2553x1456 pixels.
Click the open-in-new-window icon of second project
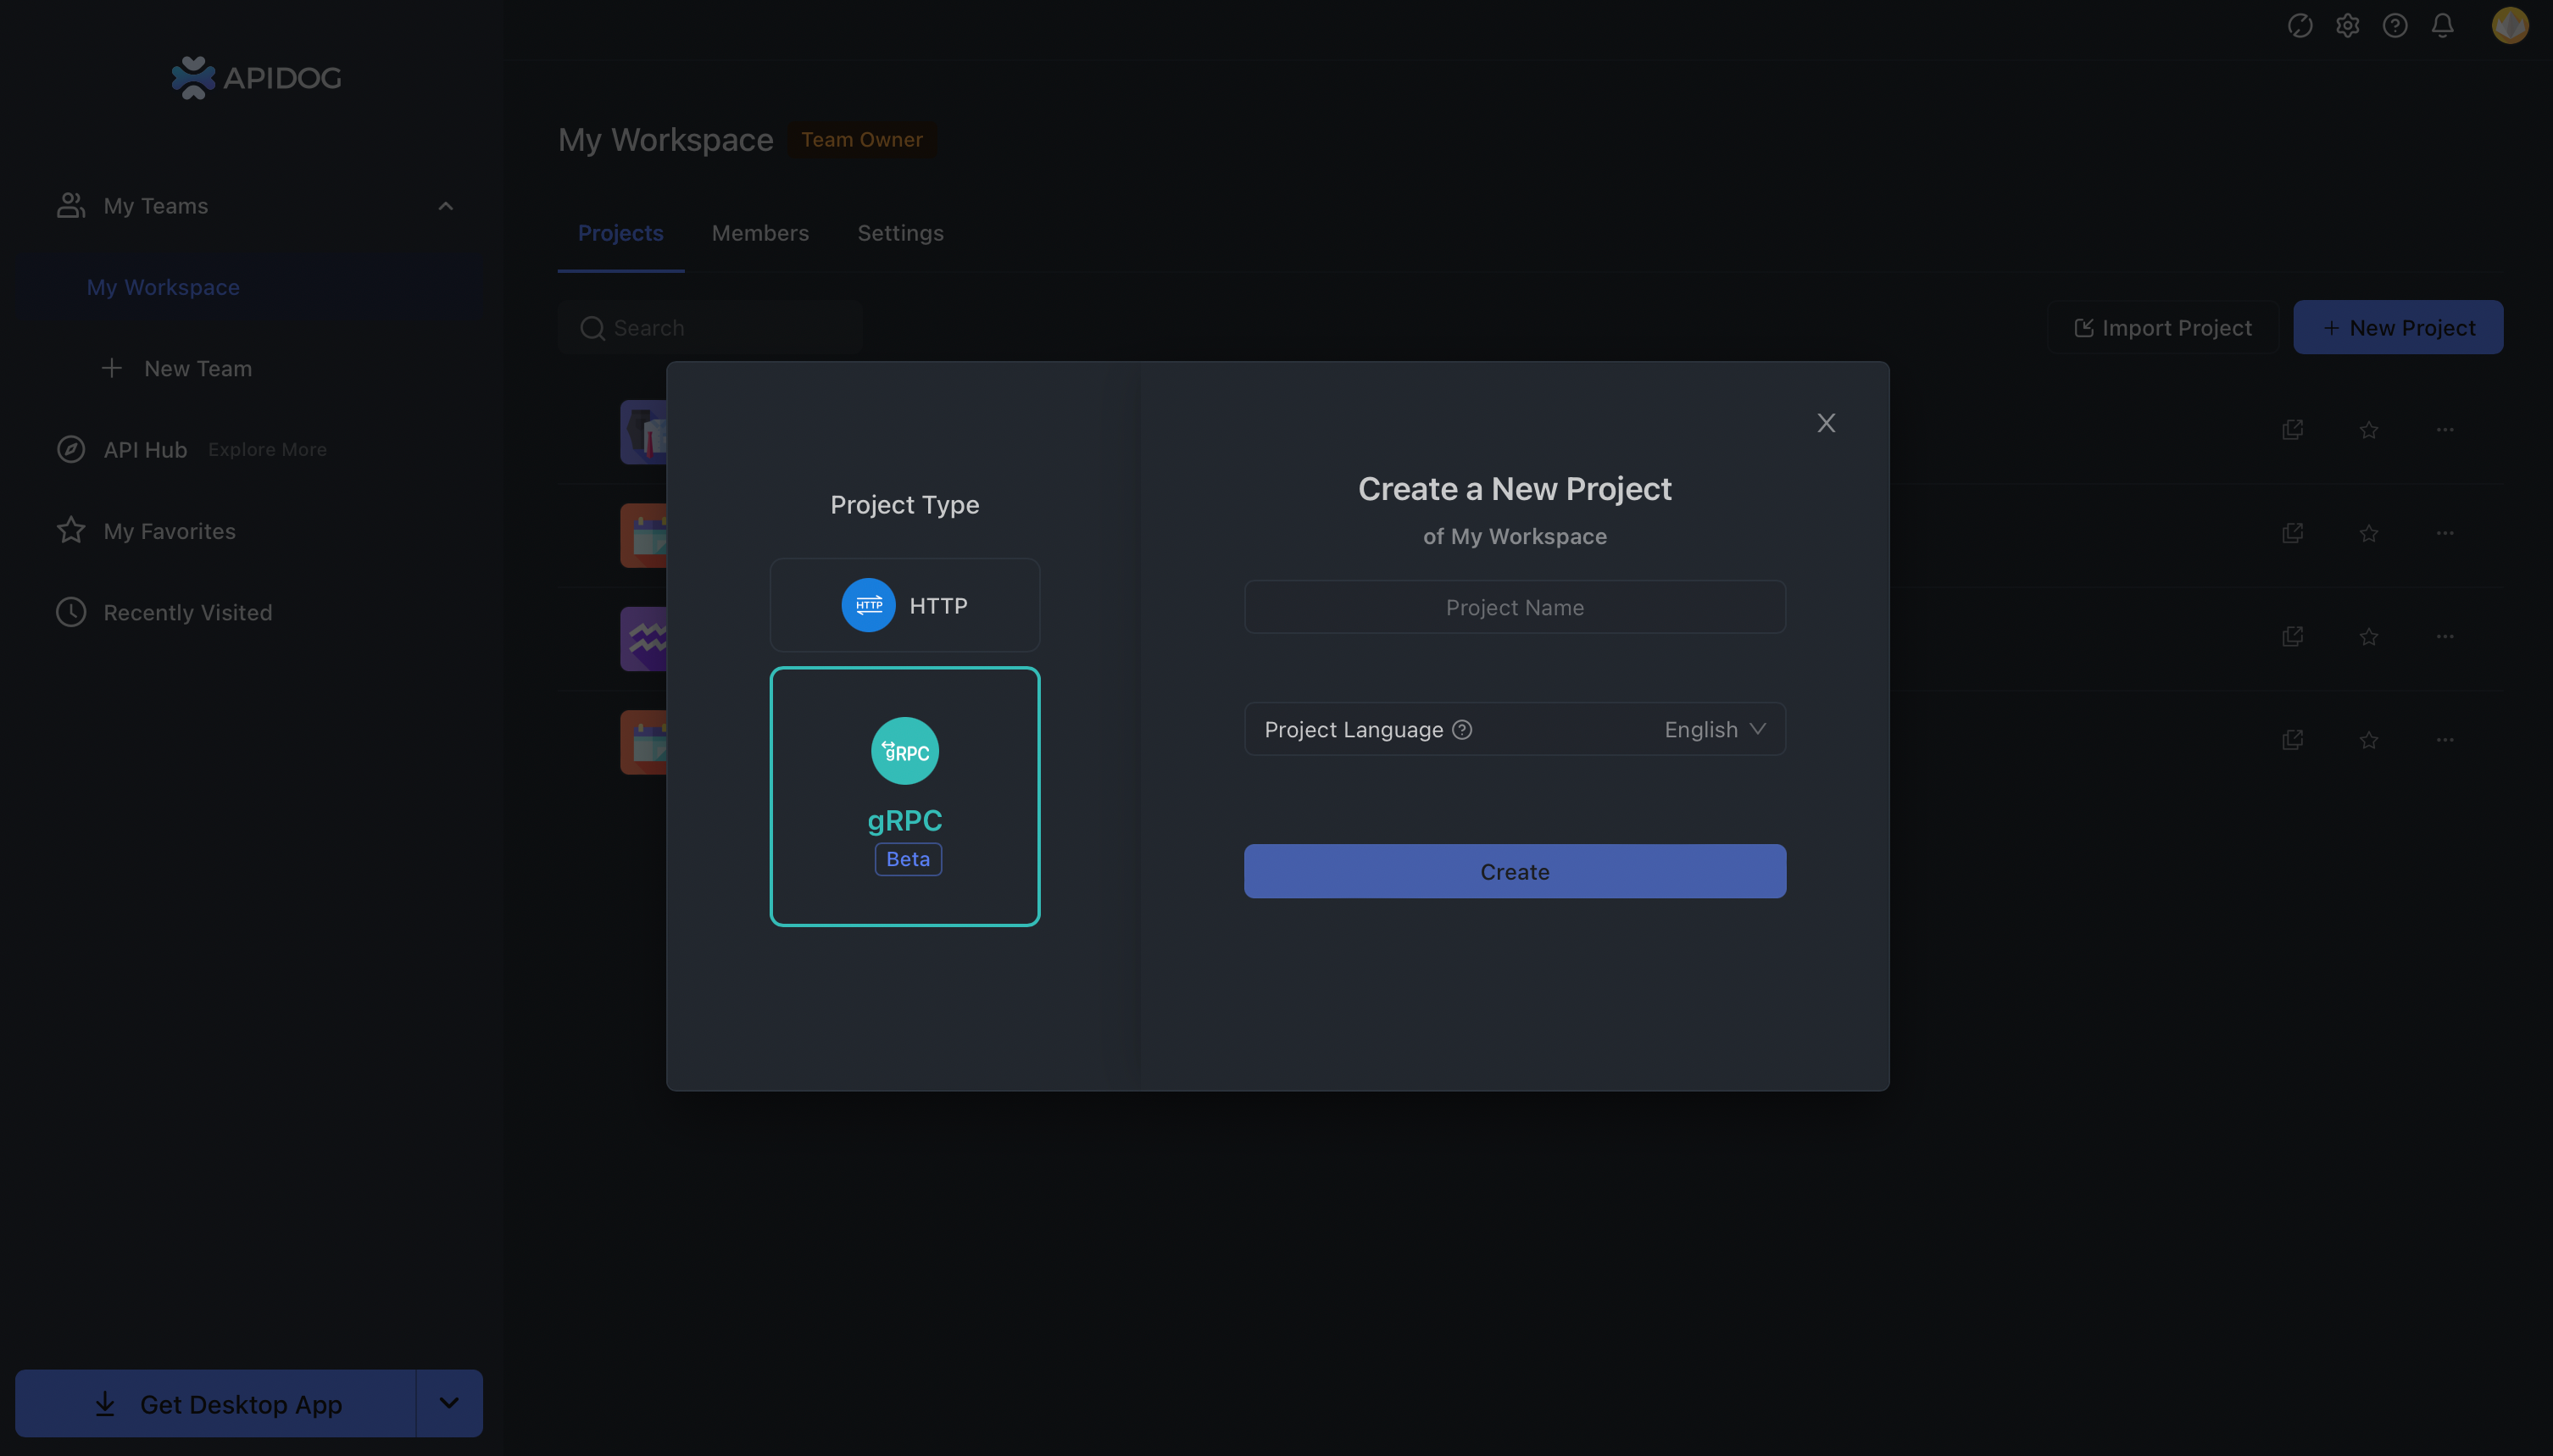pos(2293,533)
